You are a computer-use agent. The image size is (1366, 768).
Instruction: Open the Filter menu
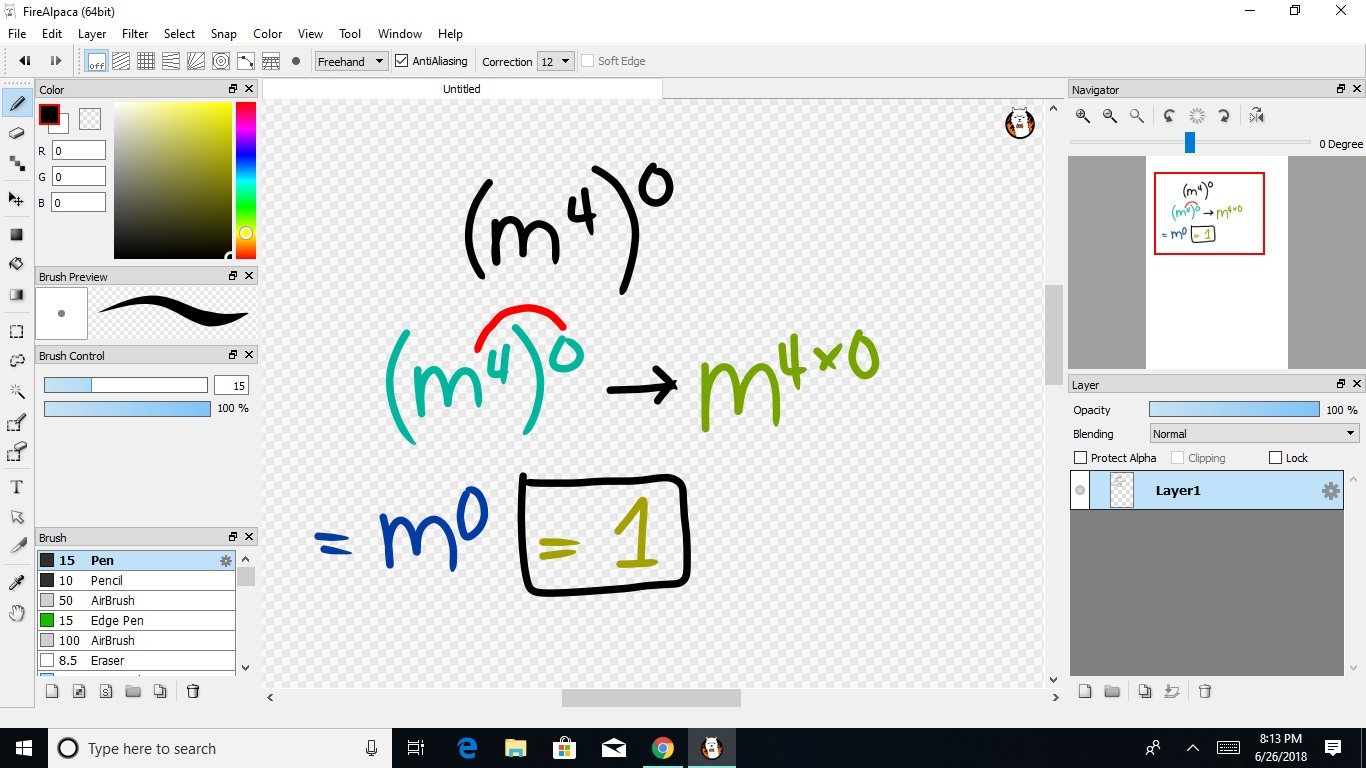coord(135,34)
